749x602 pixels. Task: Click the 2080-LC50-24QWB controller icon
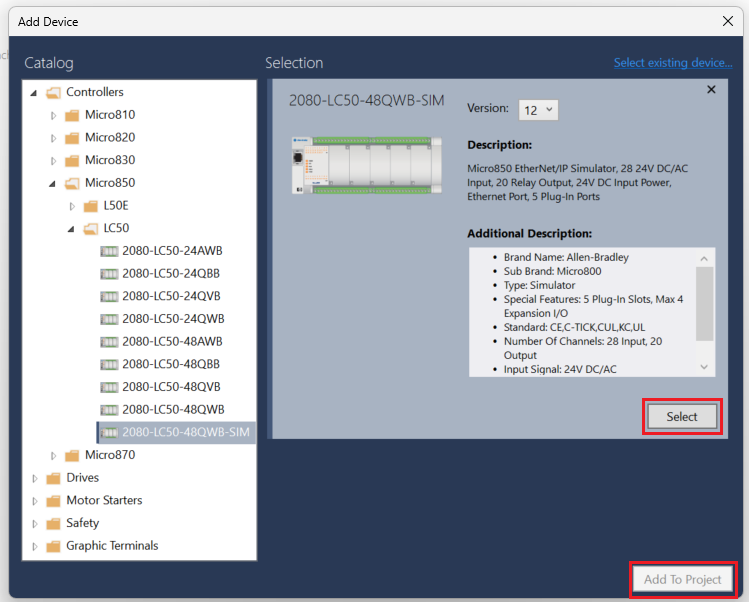pyautogui.click(x=109, y=320)
